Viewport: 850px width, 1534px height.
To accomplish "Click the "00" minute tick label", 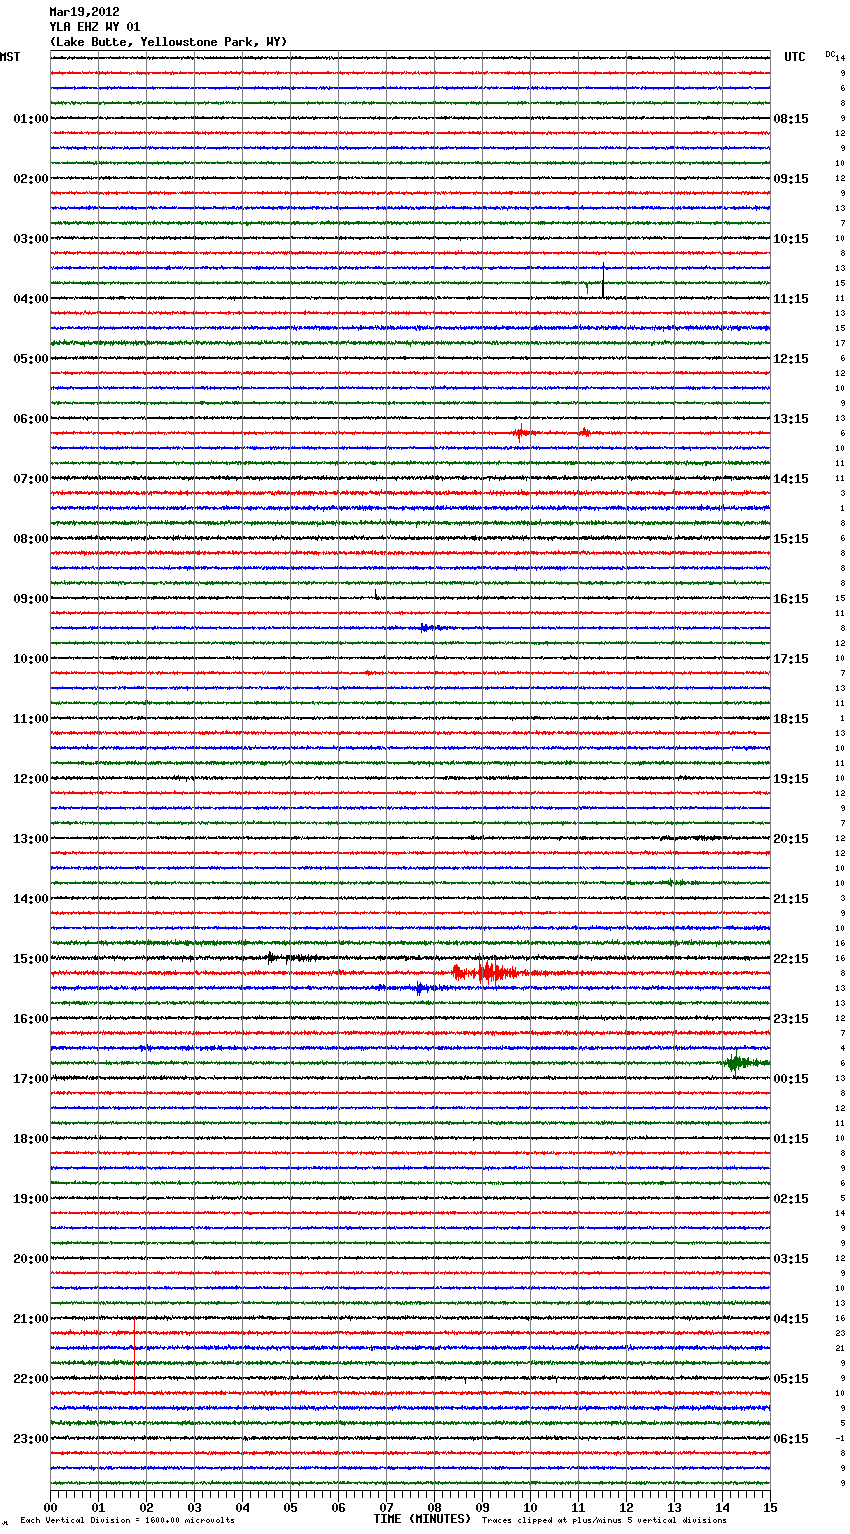I will click(x=50, y=1507).
